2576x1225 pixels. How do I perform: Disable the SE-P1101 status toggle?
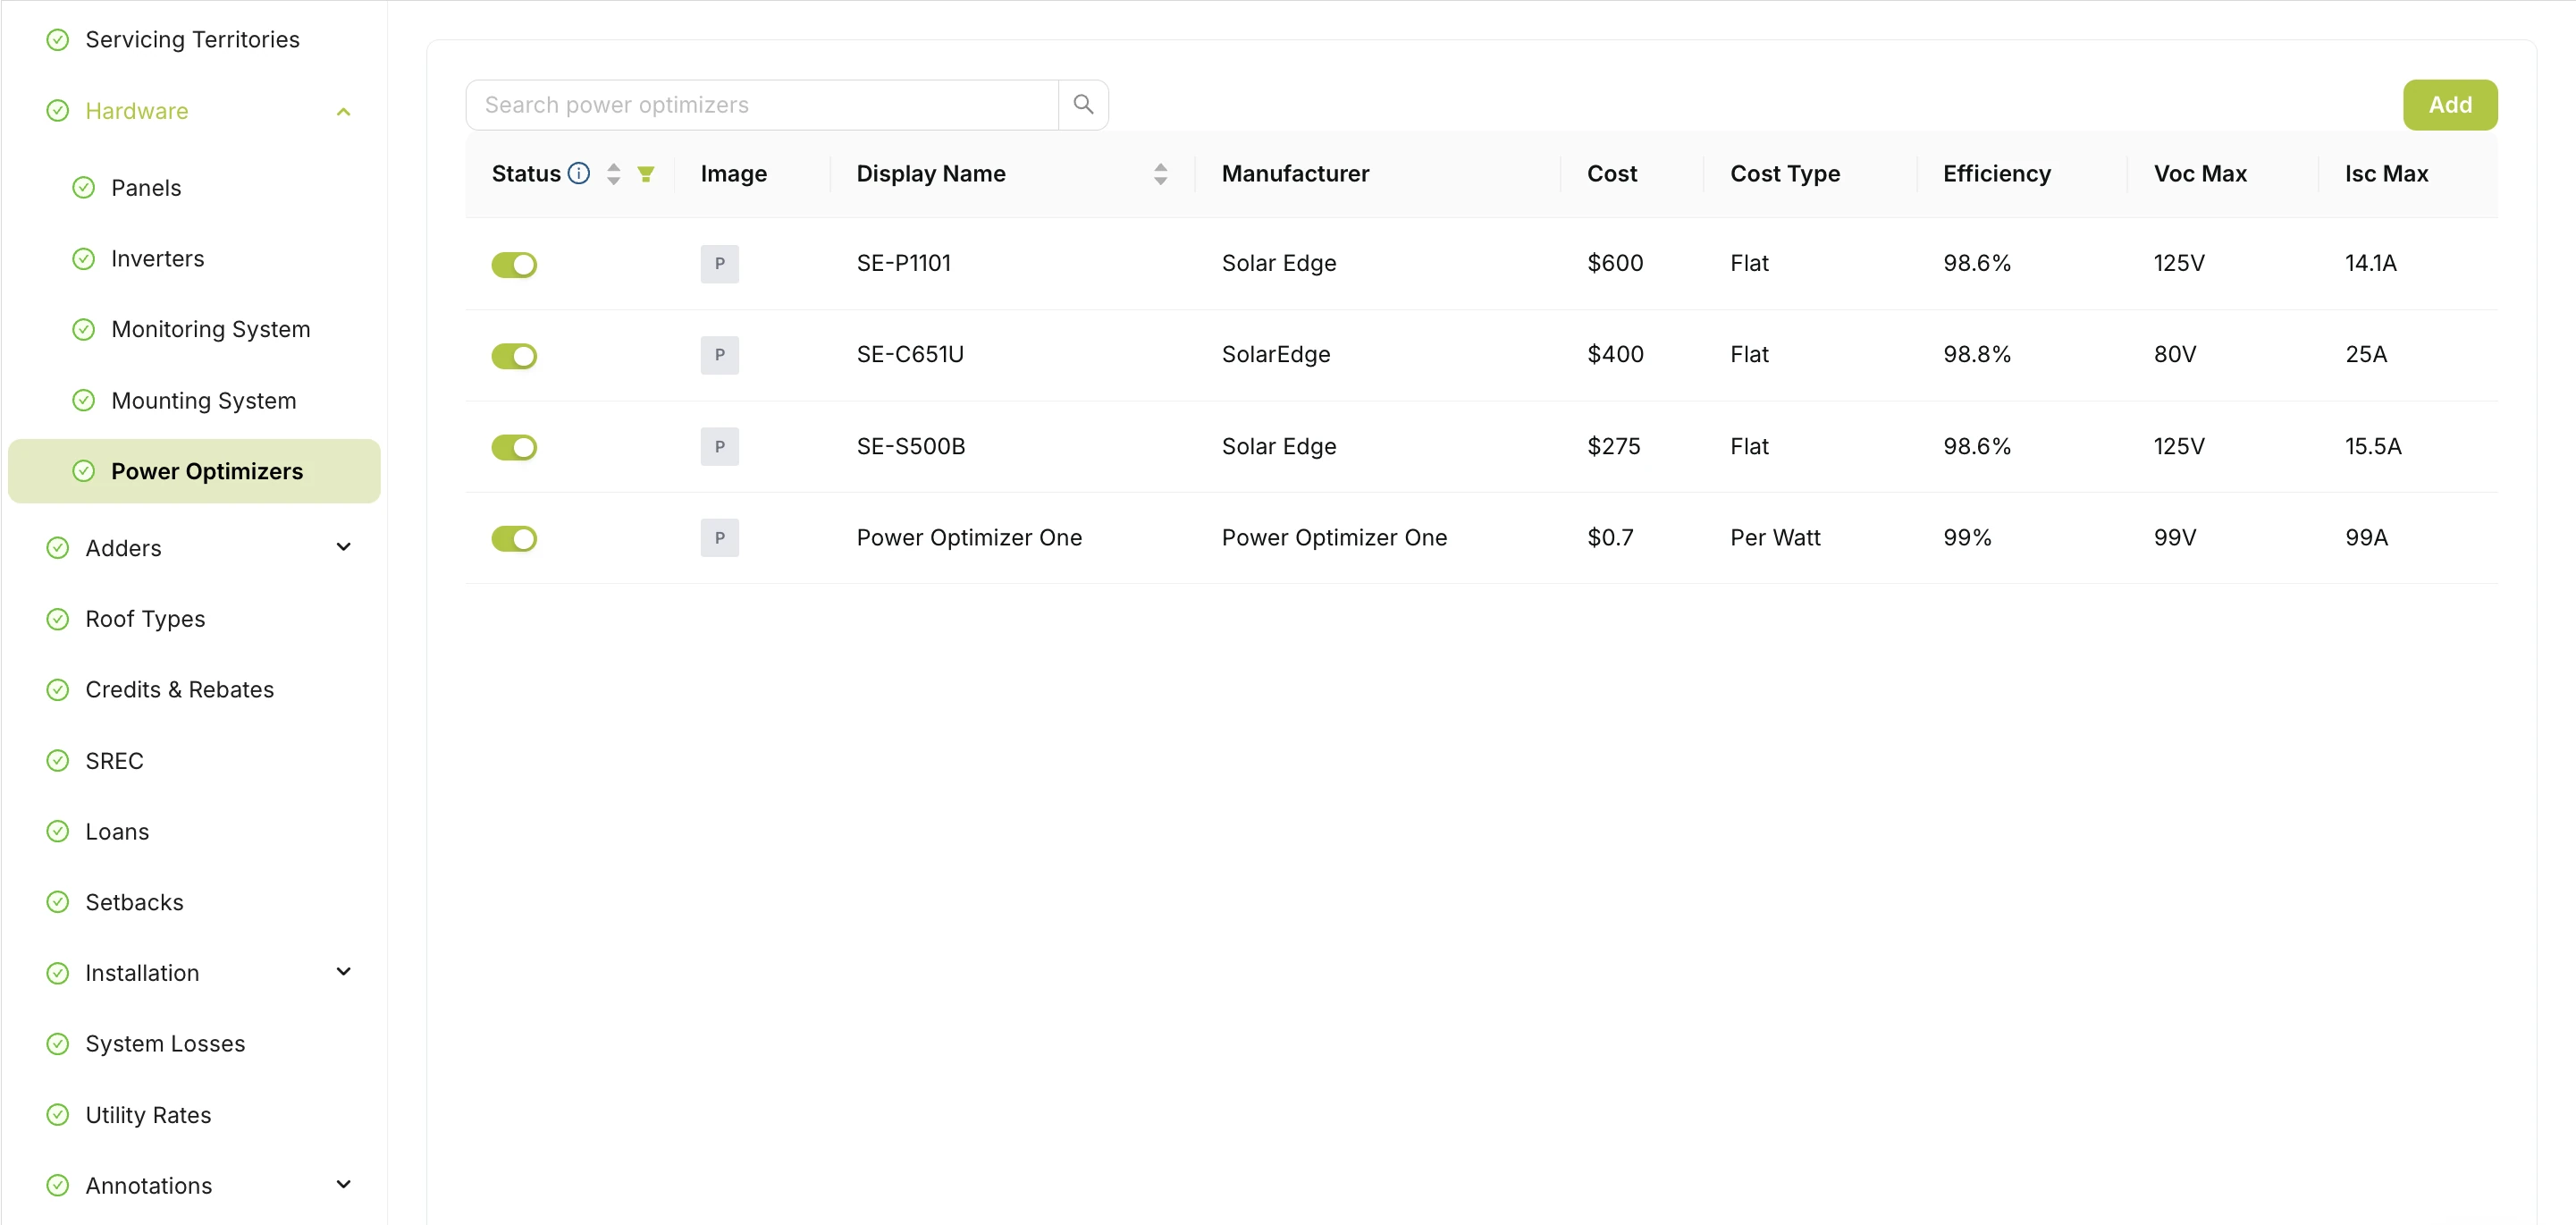tap(514, 265)
